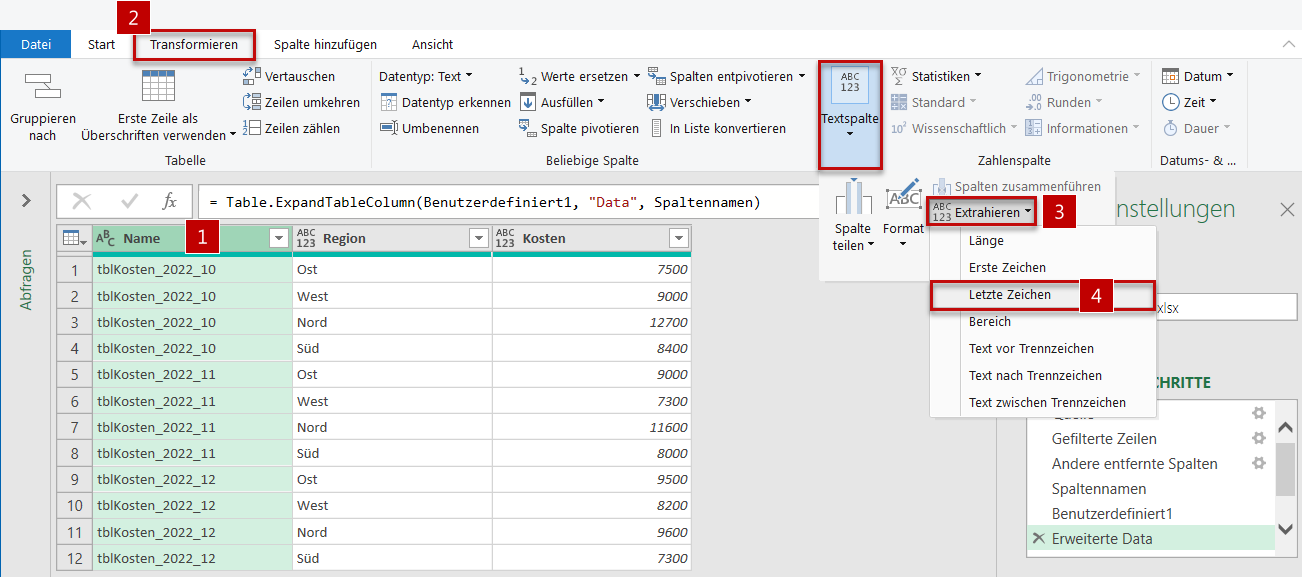Click Zeilen zählen in the ribbon
The width and height of the screenshot is (1302, 577).
291,128
